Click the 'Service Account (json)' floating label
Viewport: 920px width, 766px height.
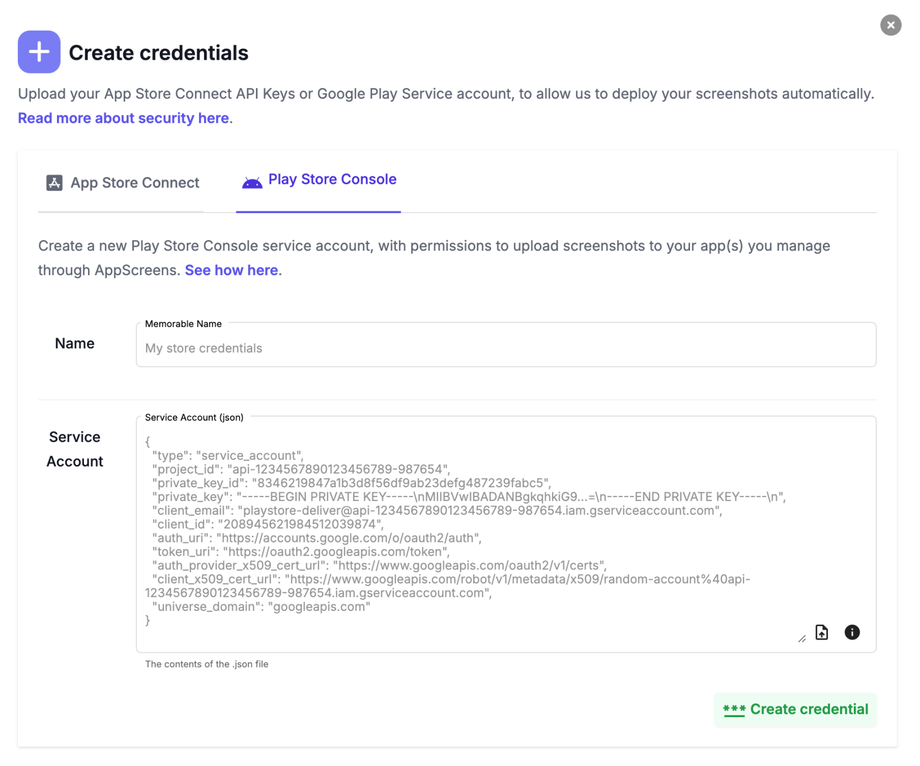click(x=194, y=417)
